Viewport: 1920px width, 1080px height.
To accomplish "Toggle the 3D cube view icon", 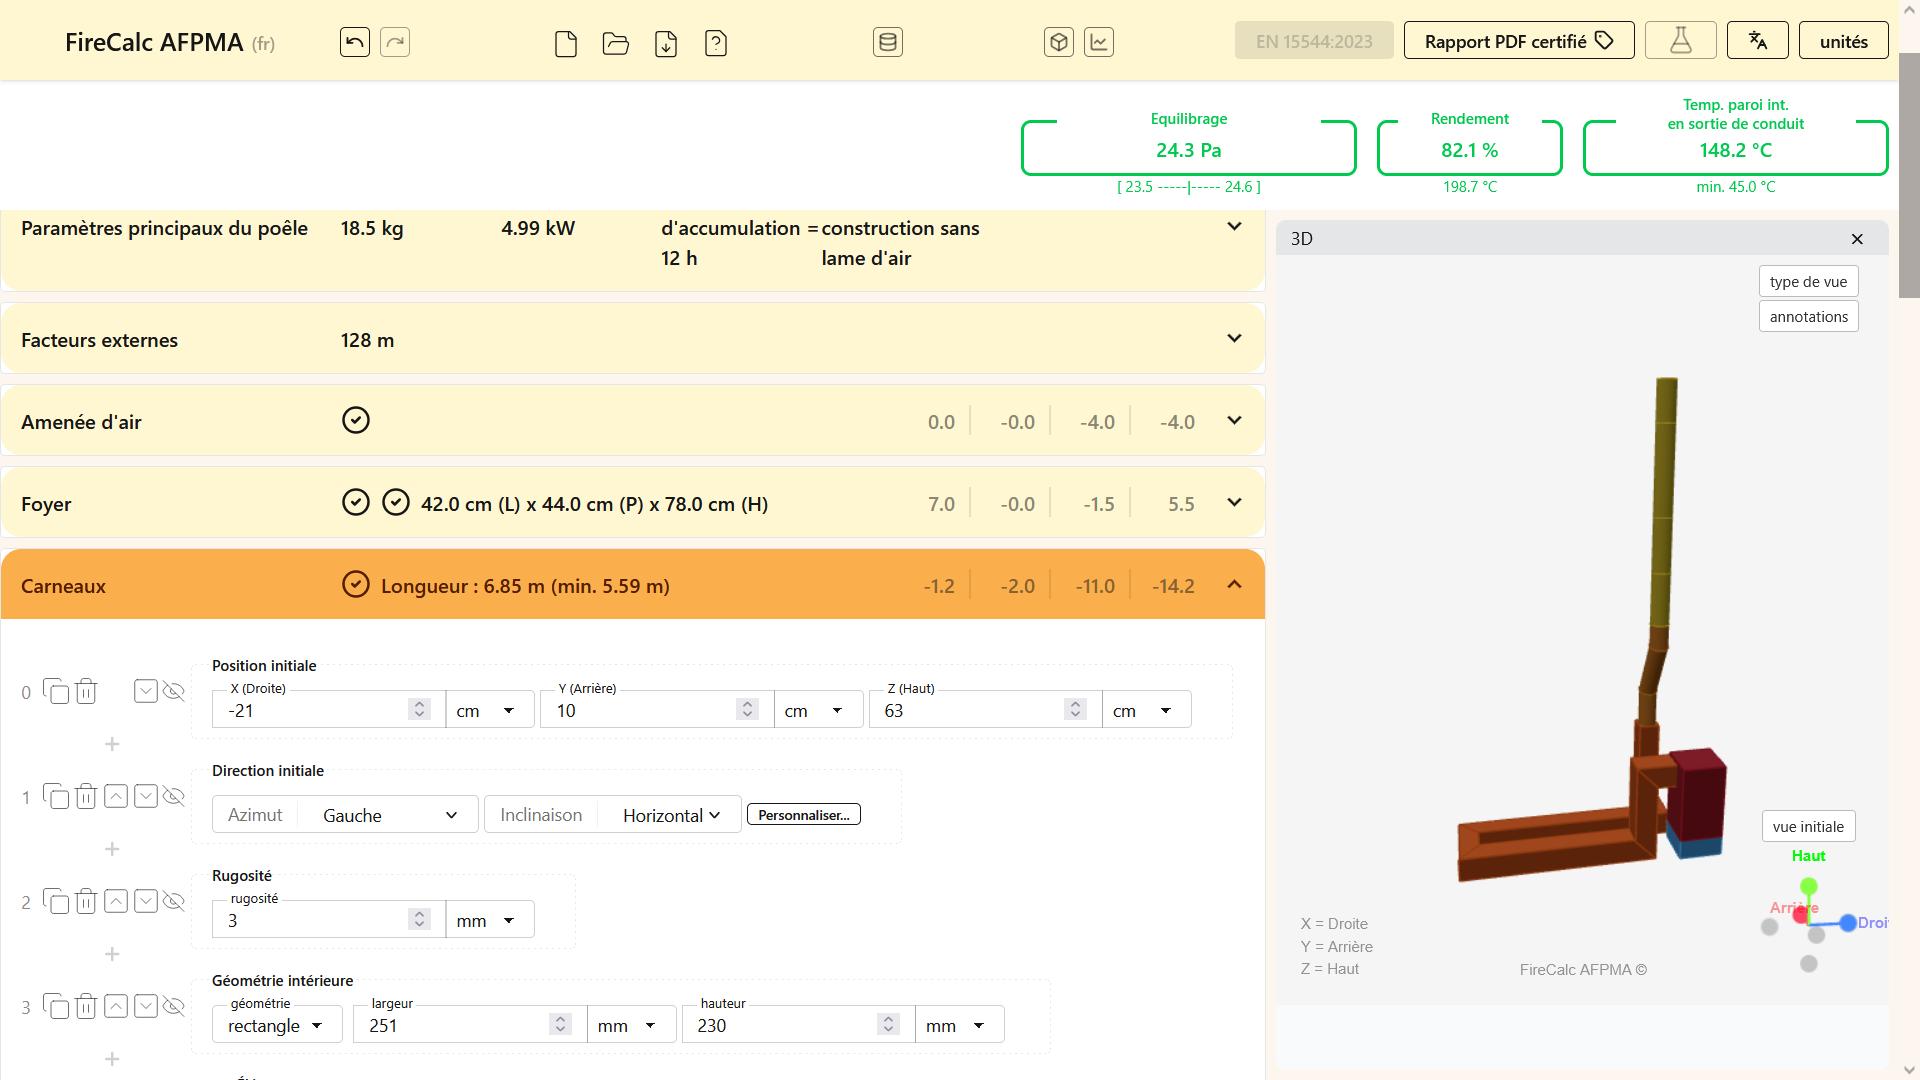I will click(1059, 42).
